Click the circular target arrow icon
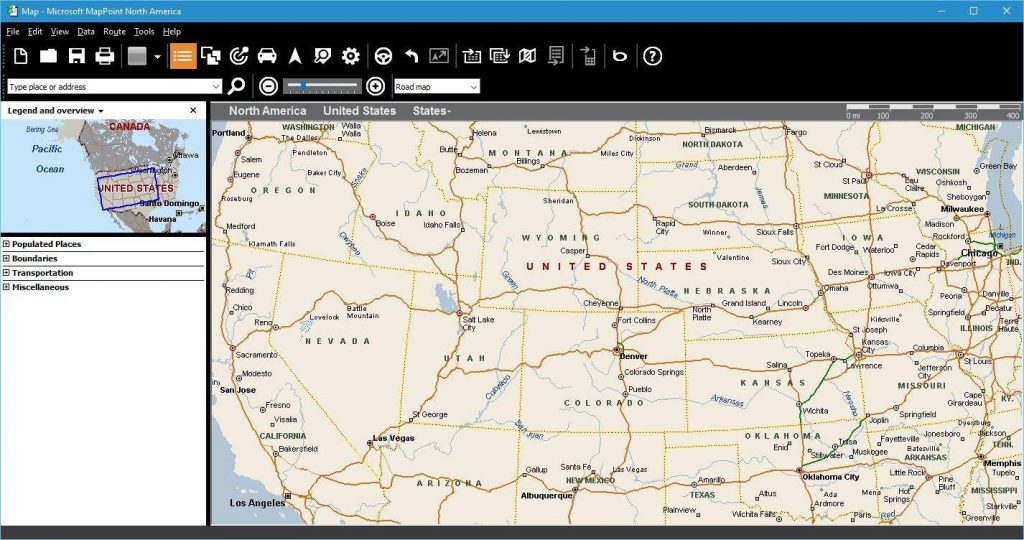 click(x=239, y=56)
